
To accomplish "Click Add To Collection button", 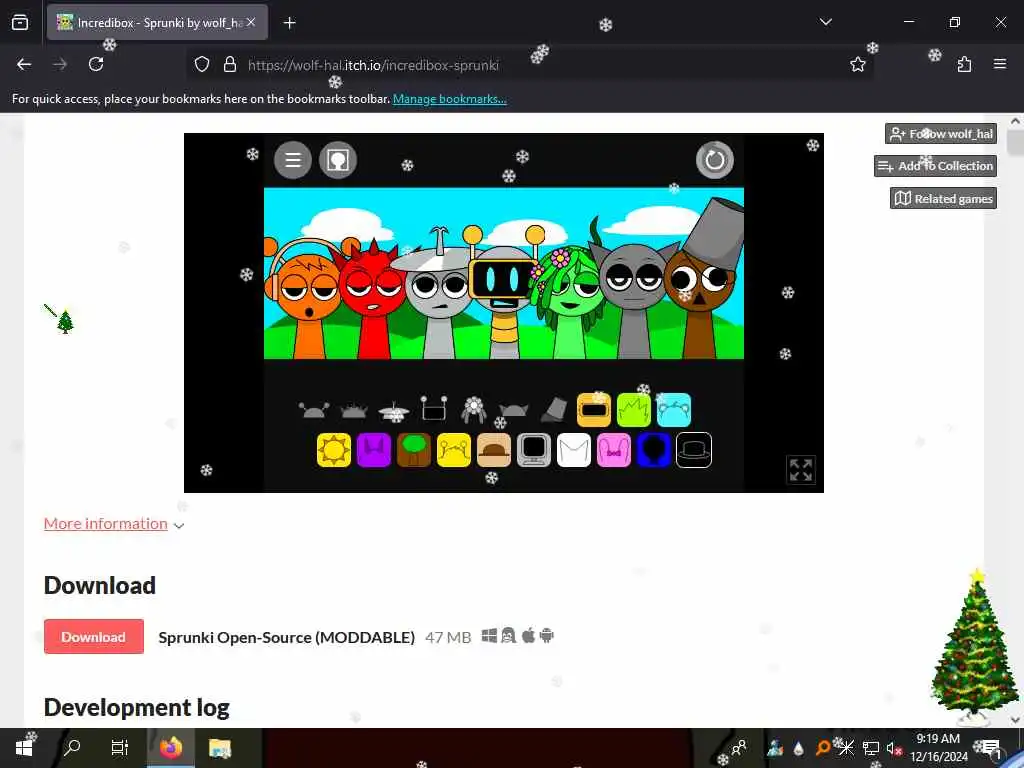I will (935, 166).
